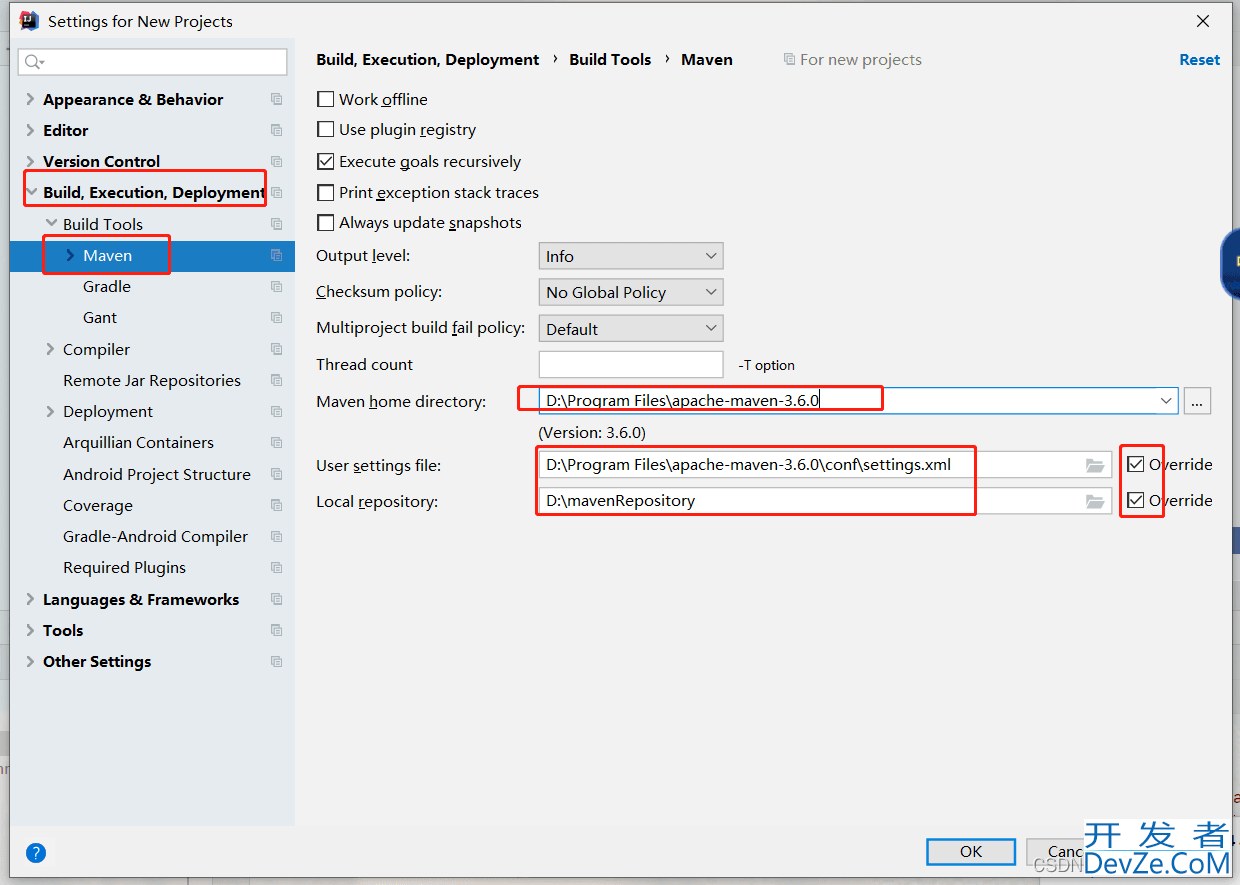Expand the Compiler node
Screen dimensions: 1240x885
51,350
